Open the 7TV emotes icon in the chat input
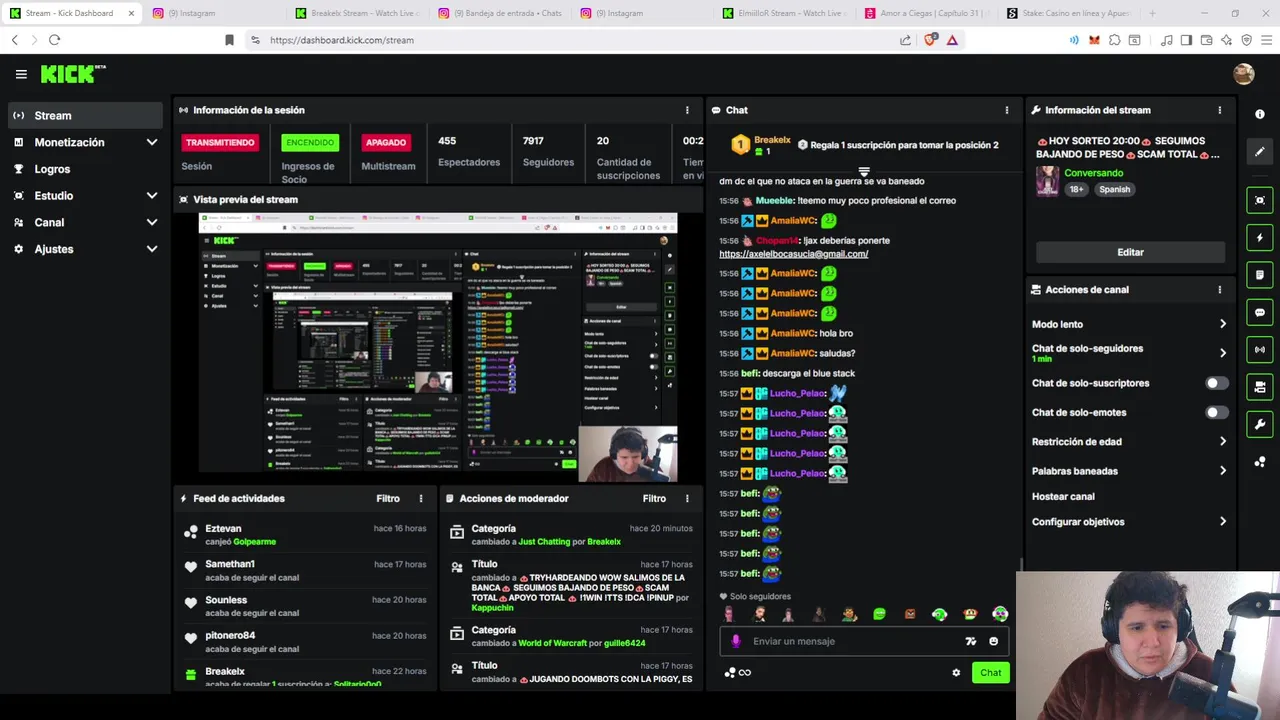This screenshot has width=1280, height=720. [x=970, y=641]
